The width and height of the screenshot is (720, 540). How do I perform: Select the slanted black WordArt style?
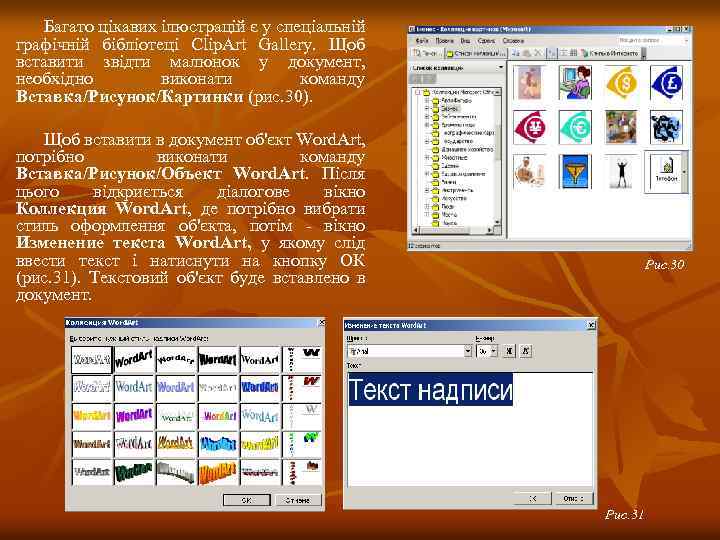(x=134, y=360)
